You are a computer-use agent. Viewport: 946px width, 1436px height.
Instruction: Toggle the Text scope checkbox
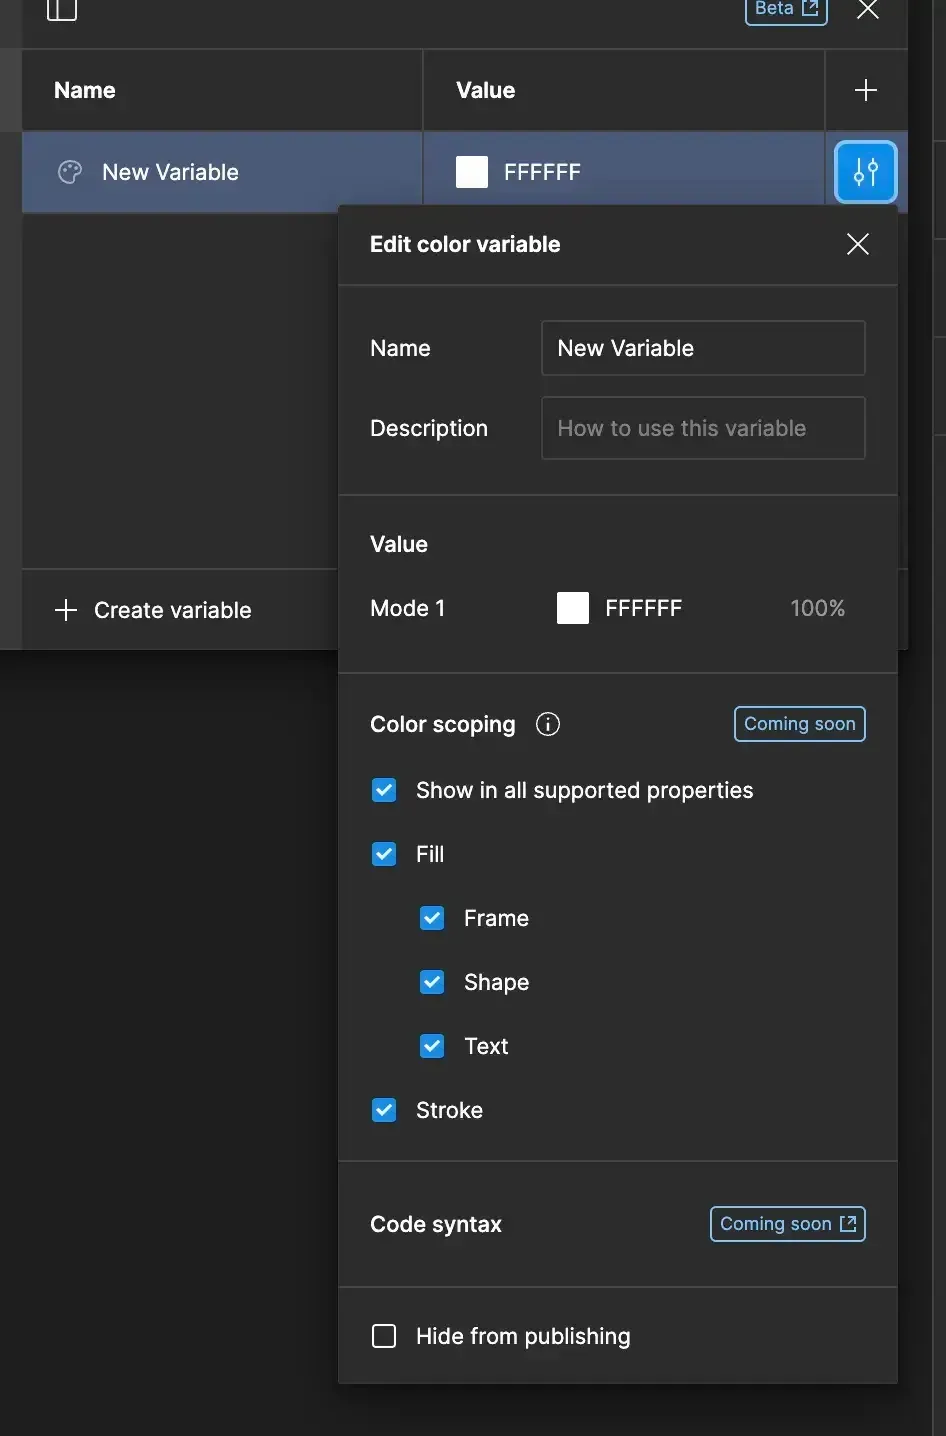tap(432, 1046)
